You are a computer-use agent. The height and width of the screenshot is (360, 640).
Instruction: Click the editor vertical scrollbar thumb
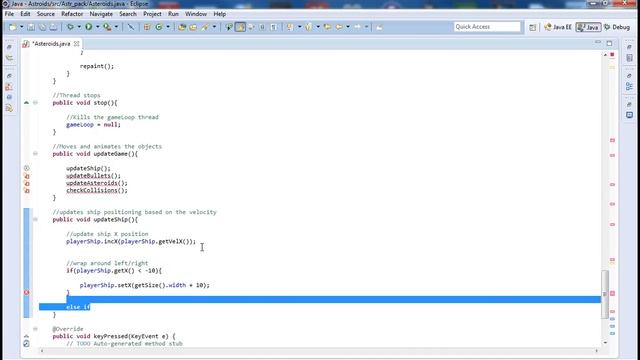click(x=605, y=293)
